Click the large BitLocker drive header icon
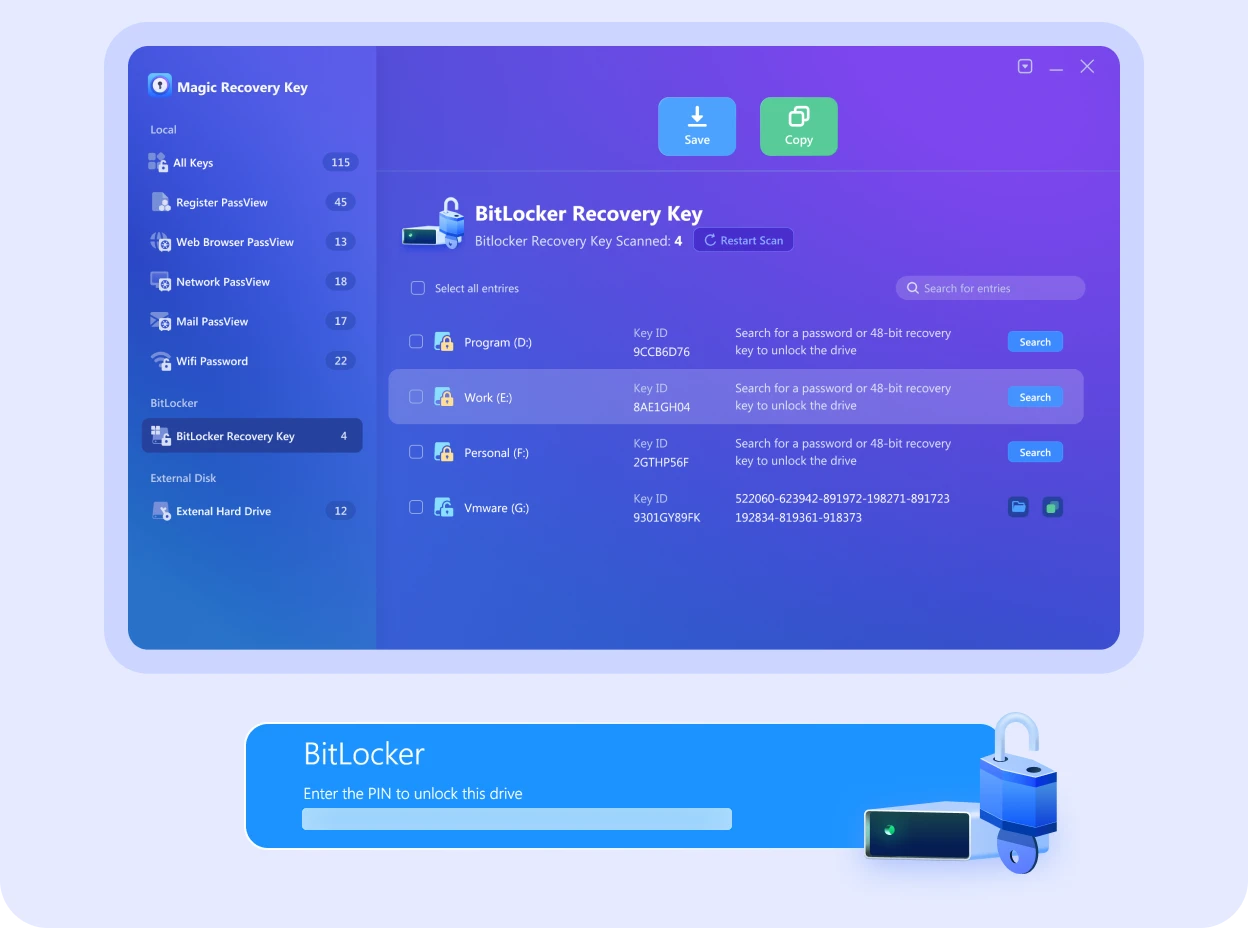The image size is (1248, 928). pos(434,224)
